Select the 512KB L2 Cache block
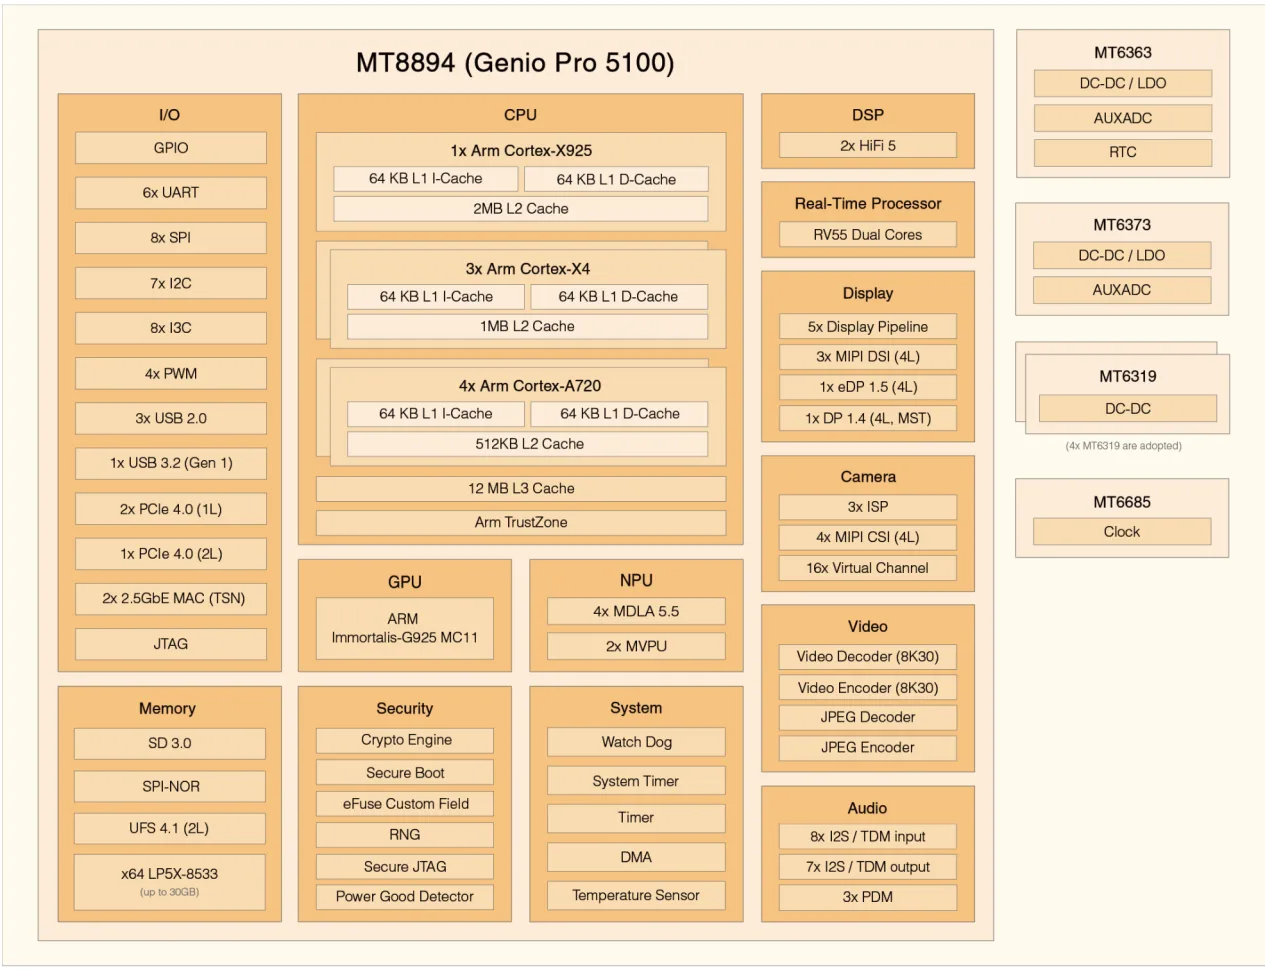1265x970 pixels. click(x=528, y=443)
